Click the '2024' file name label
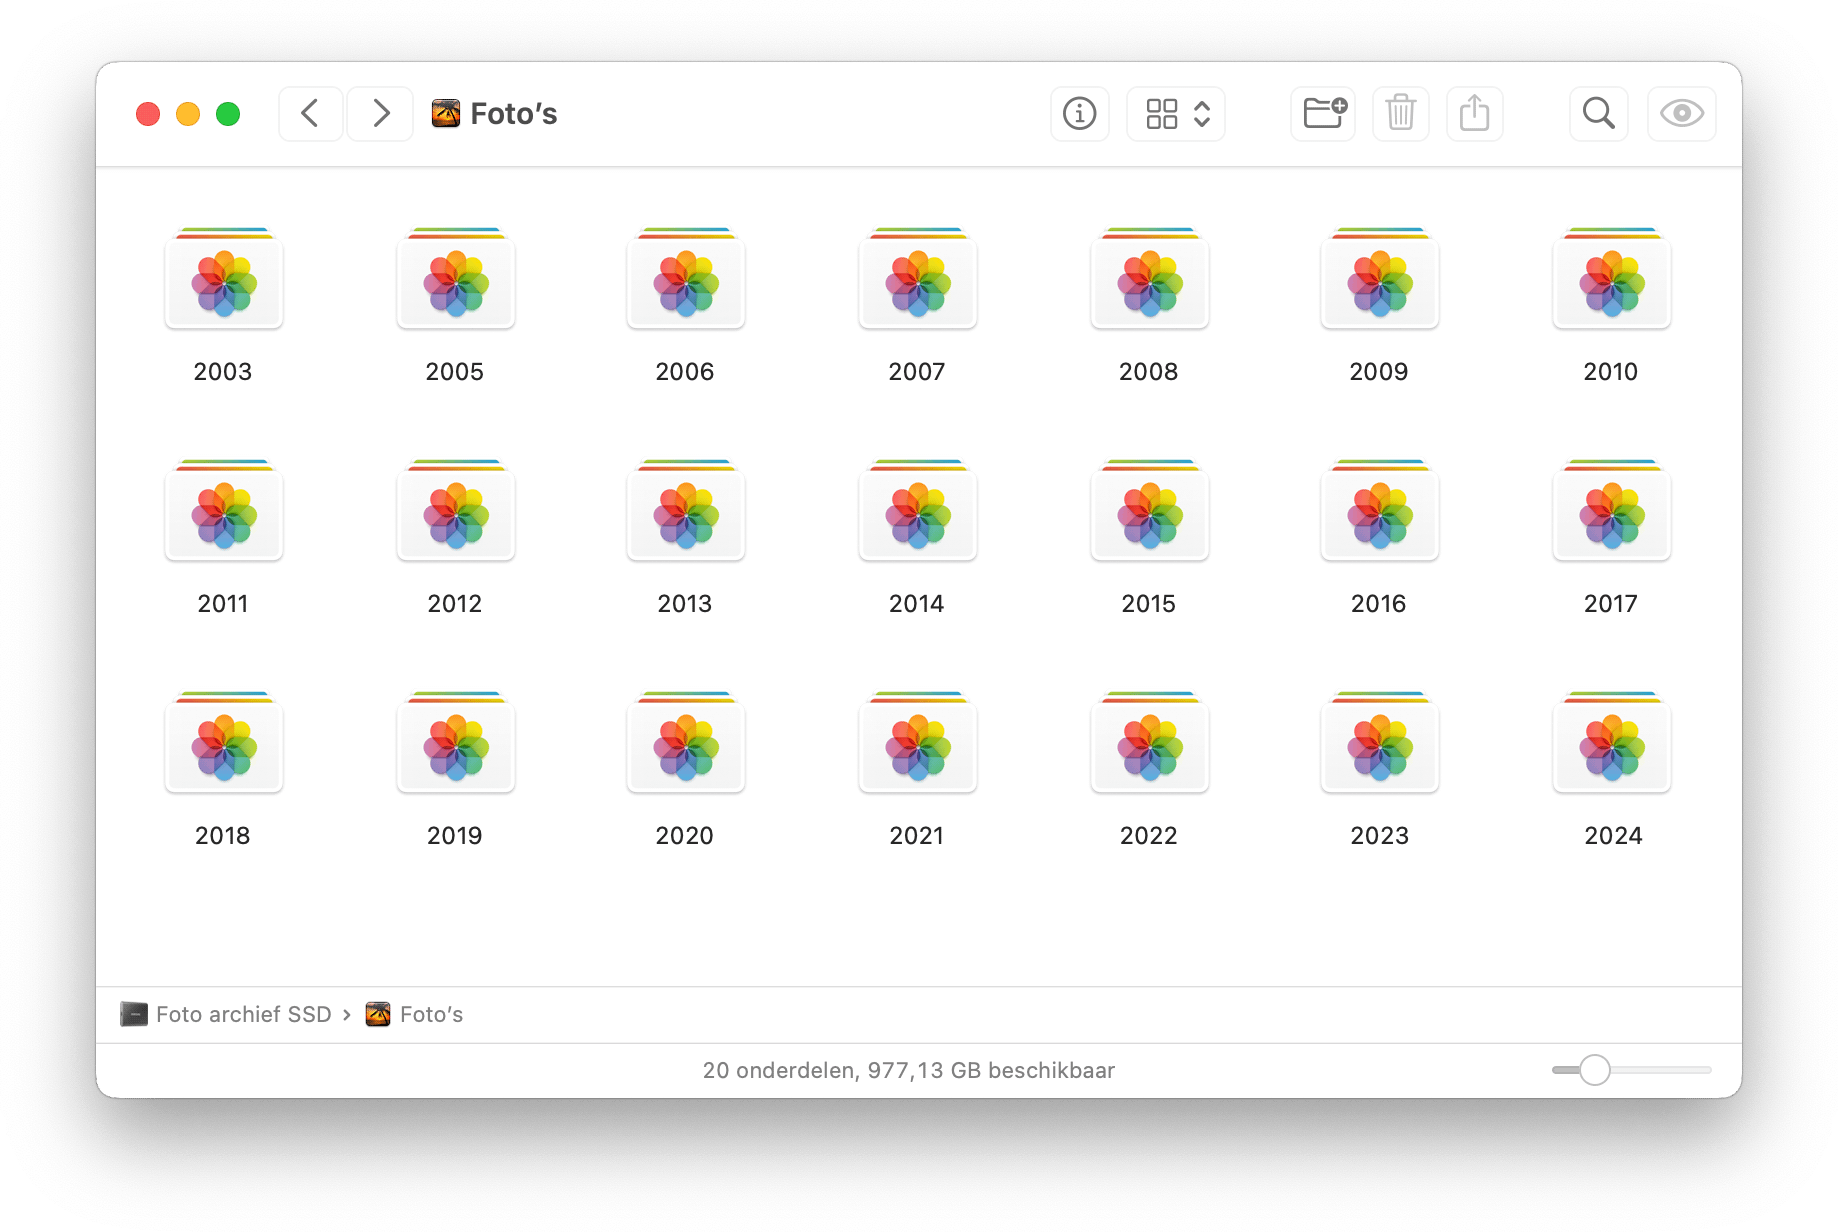 [1613, 836]
